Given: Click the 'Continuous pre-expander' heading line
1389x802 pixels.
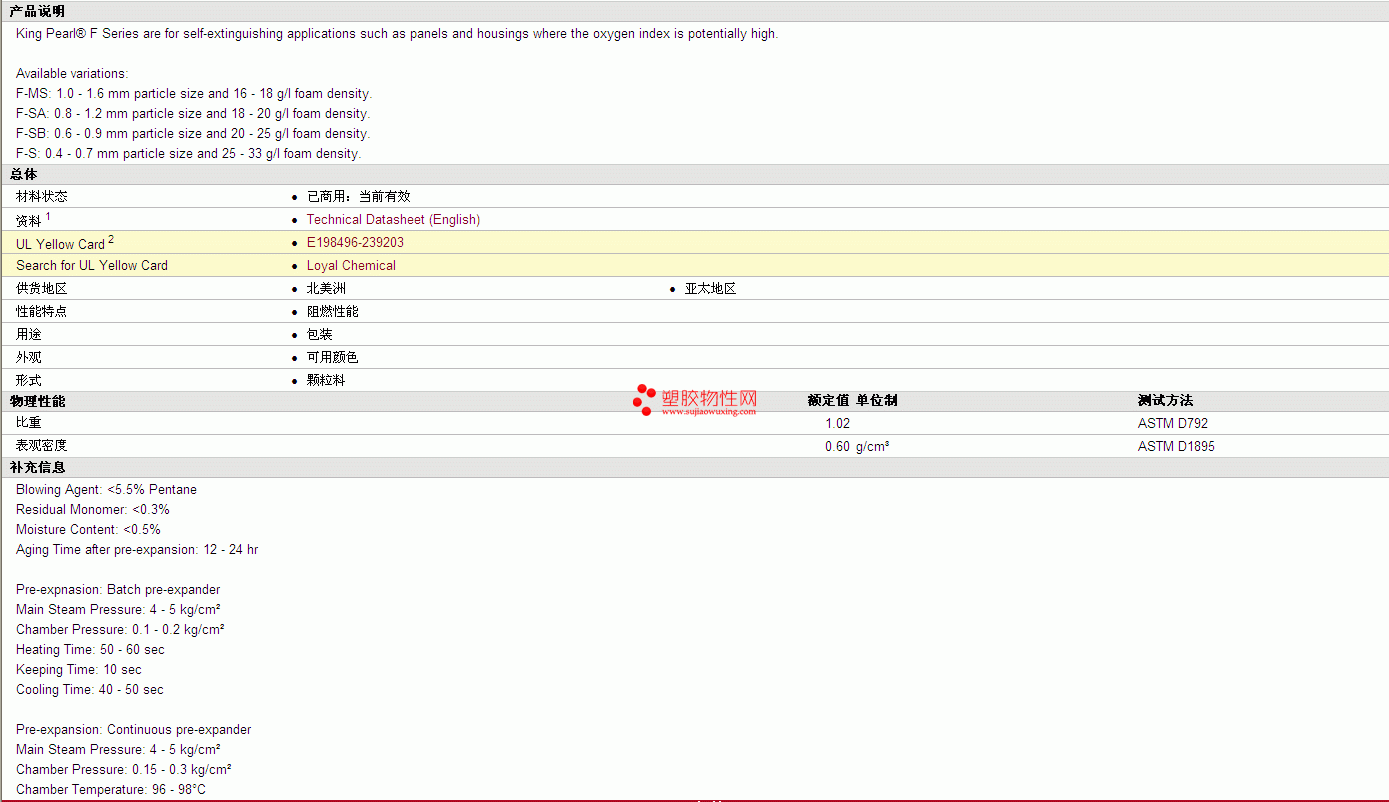Looking at the screenshot, I should click(134, 729).
